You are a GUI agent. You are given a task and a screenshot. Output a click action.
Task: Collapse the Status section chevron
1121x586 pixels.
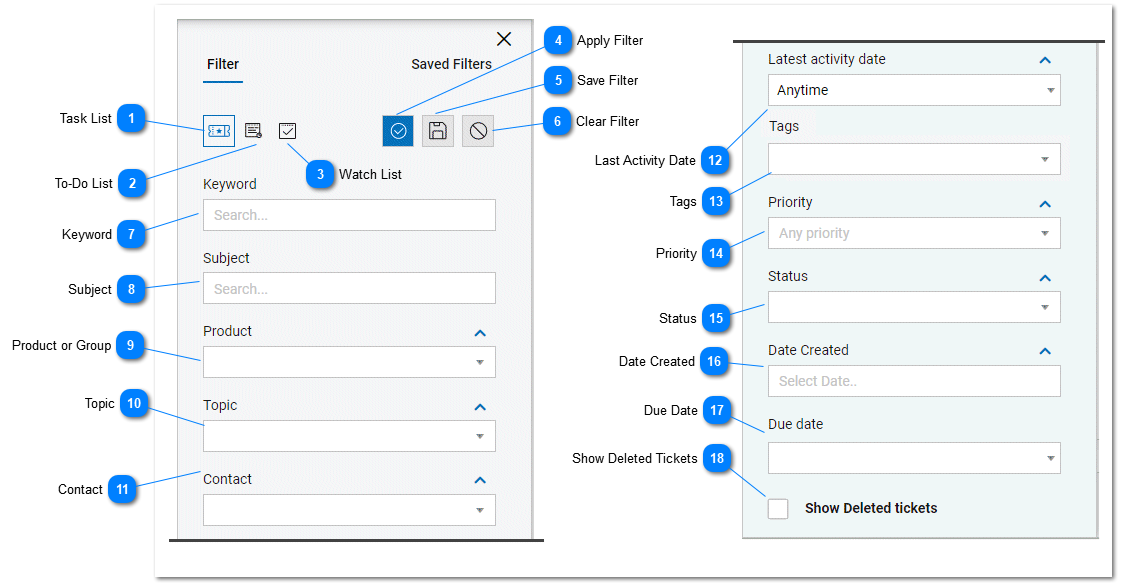[x=1045, y=278]
